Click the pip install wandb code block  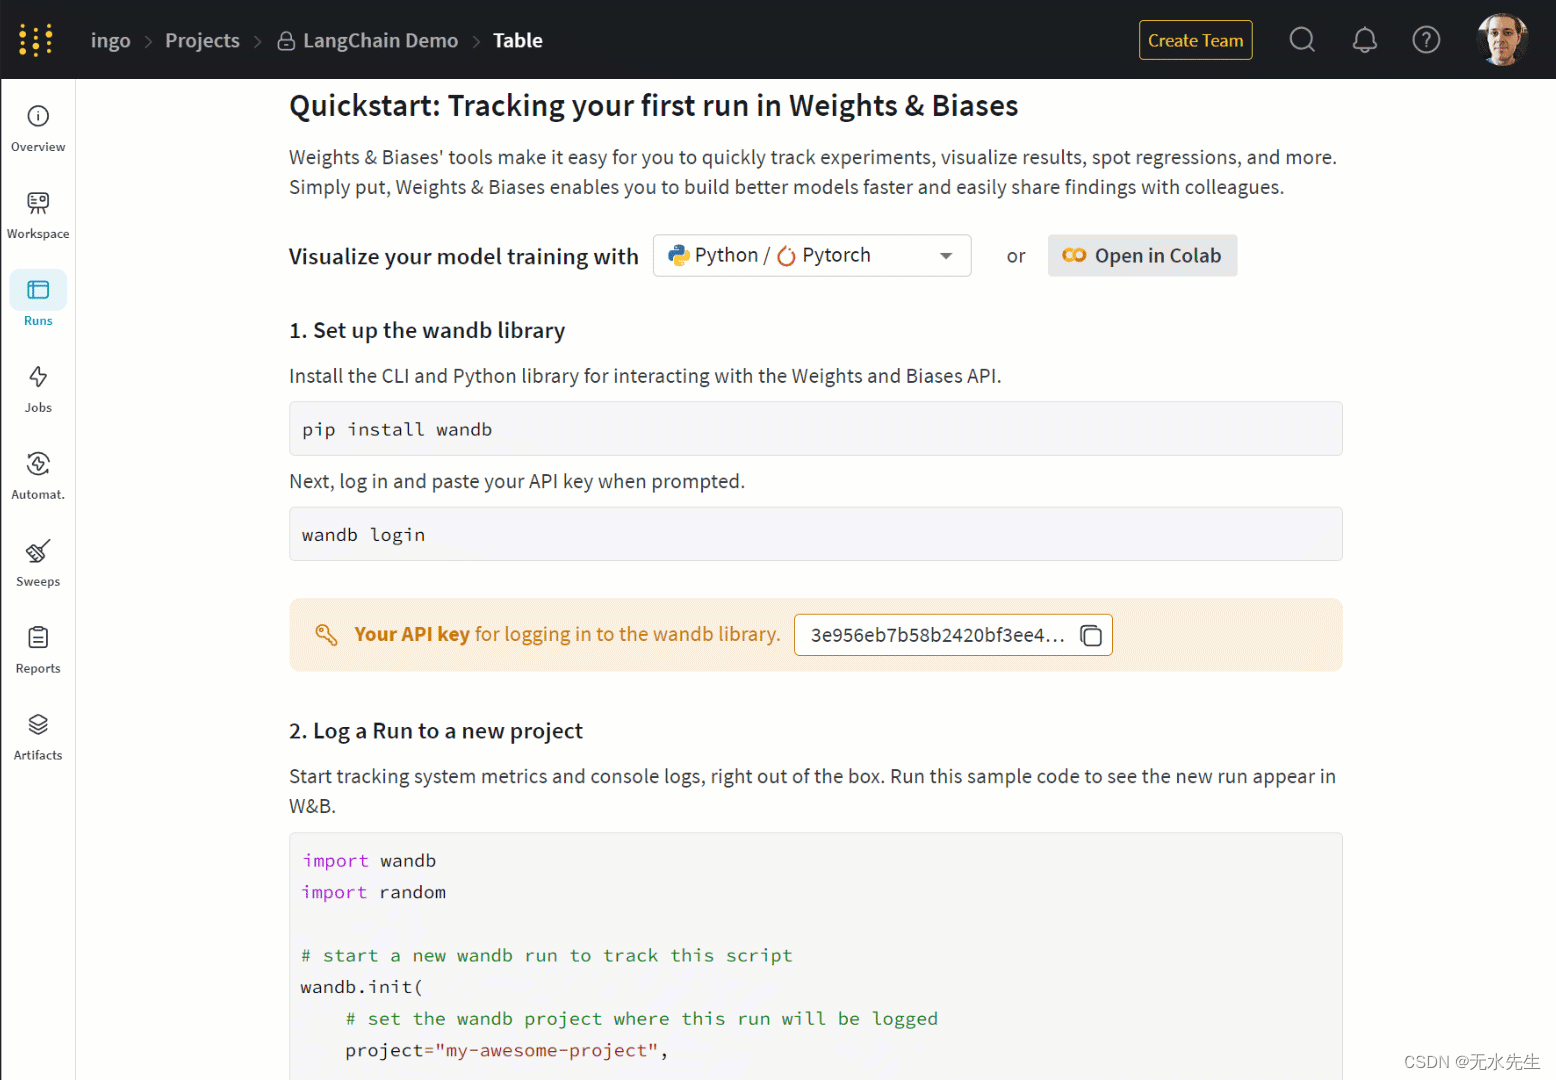click(816, 429)
